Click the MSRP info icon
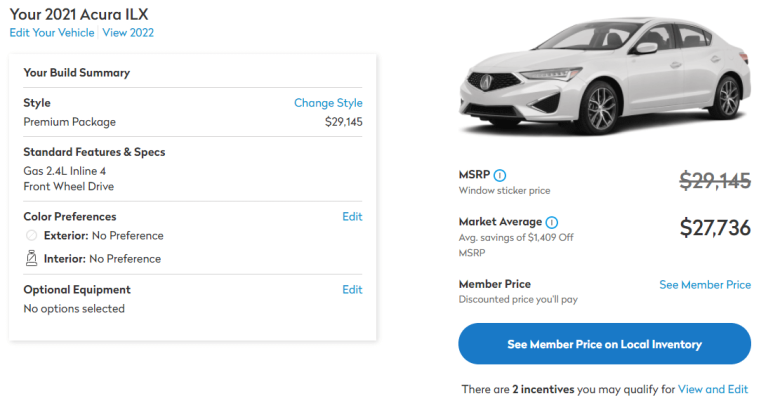 pyautogui.click(x=500, y=175)
